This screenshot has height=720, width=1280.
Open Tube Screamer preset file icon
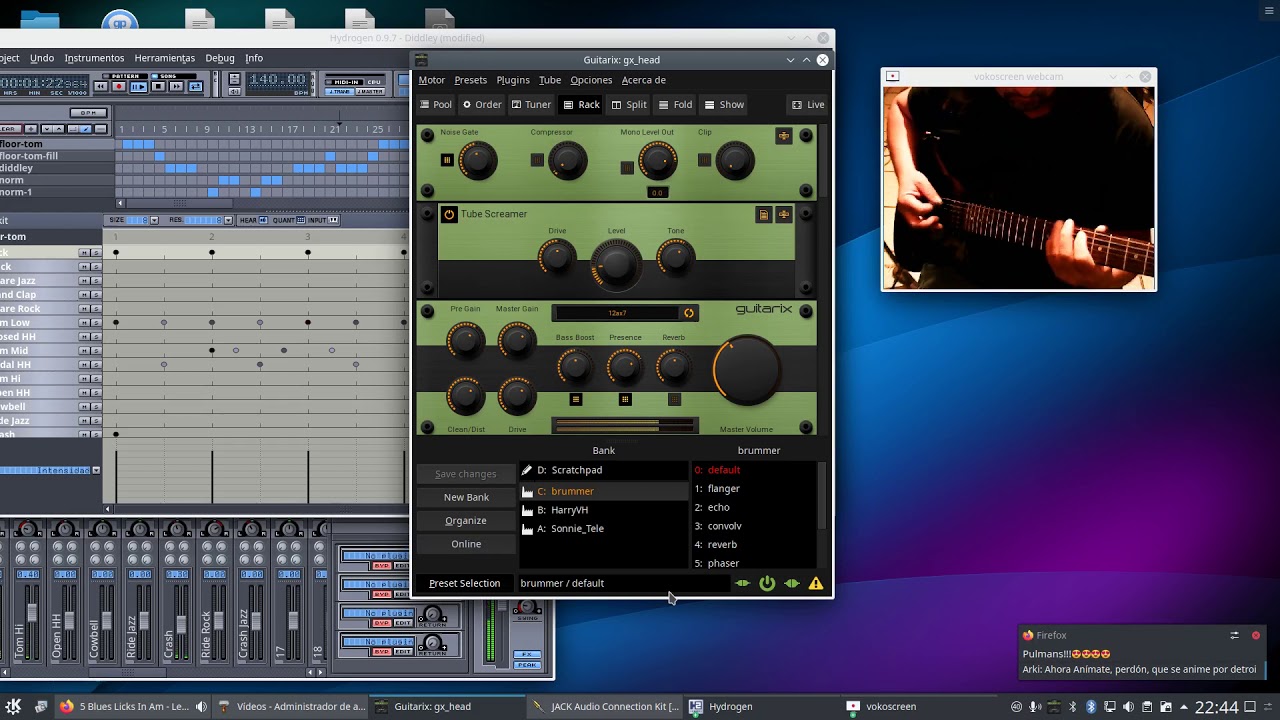pyautogui.click(x=764, y=214)
